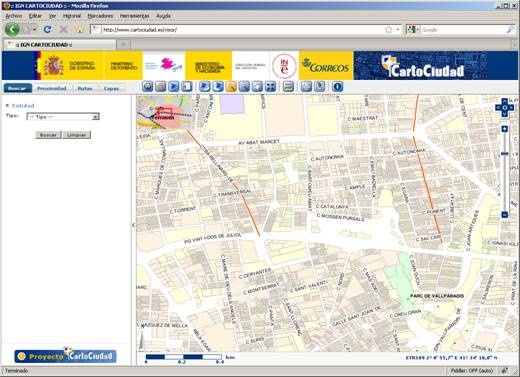Viewport: 520px width, 377px height.
Task: Open a new browser tab
Action: pyautogui.click(x=123, y=44)
